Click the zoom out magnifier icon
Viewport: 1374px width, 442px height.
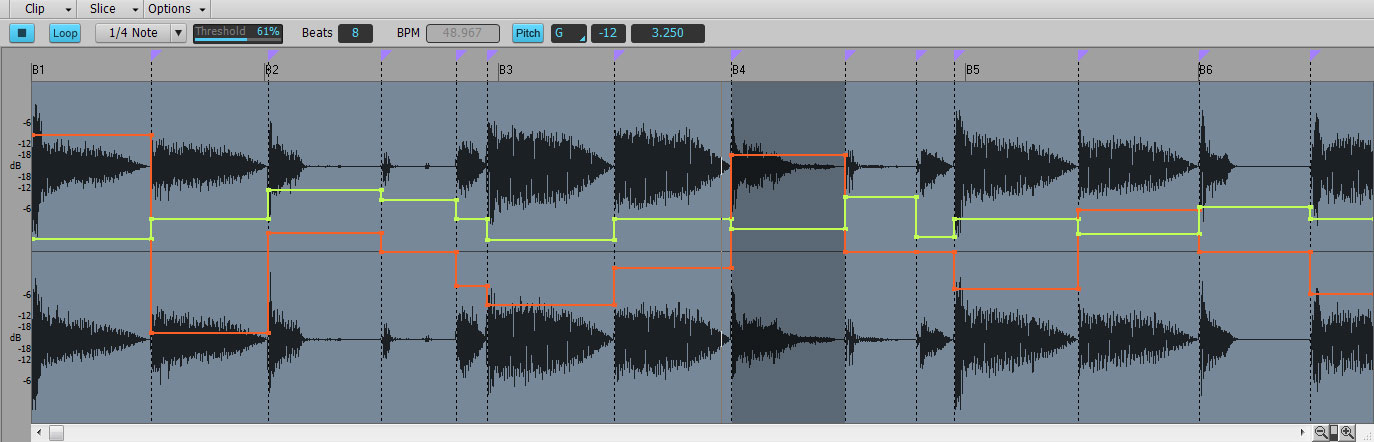coord(1321,432)
